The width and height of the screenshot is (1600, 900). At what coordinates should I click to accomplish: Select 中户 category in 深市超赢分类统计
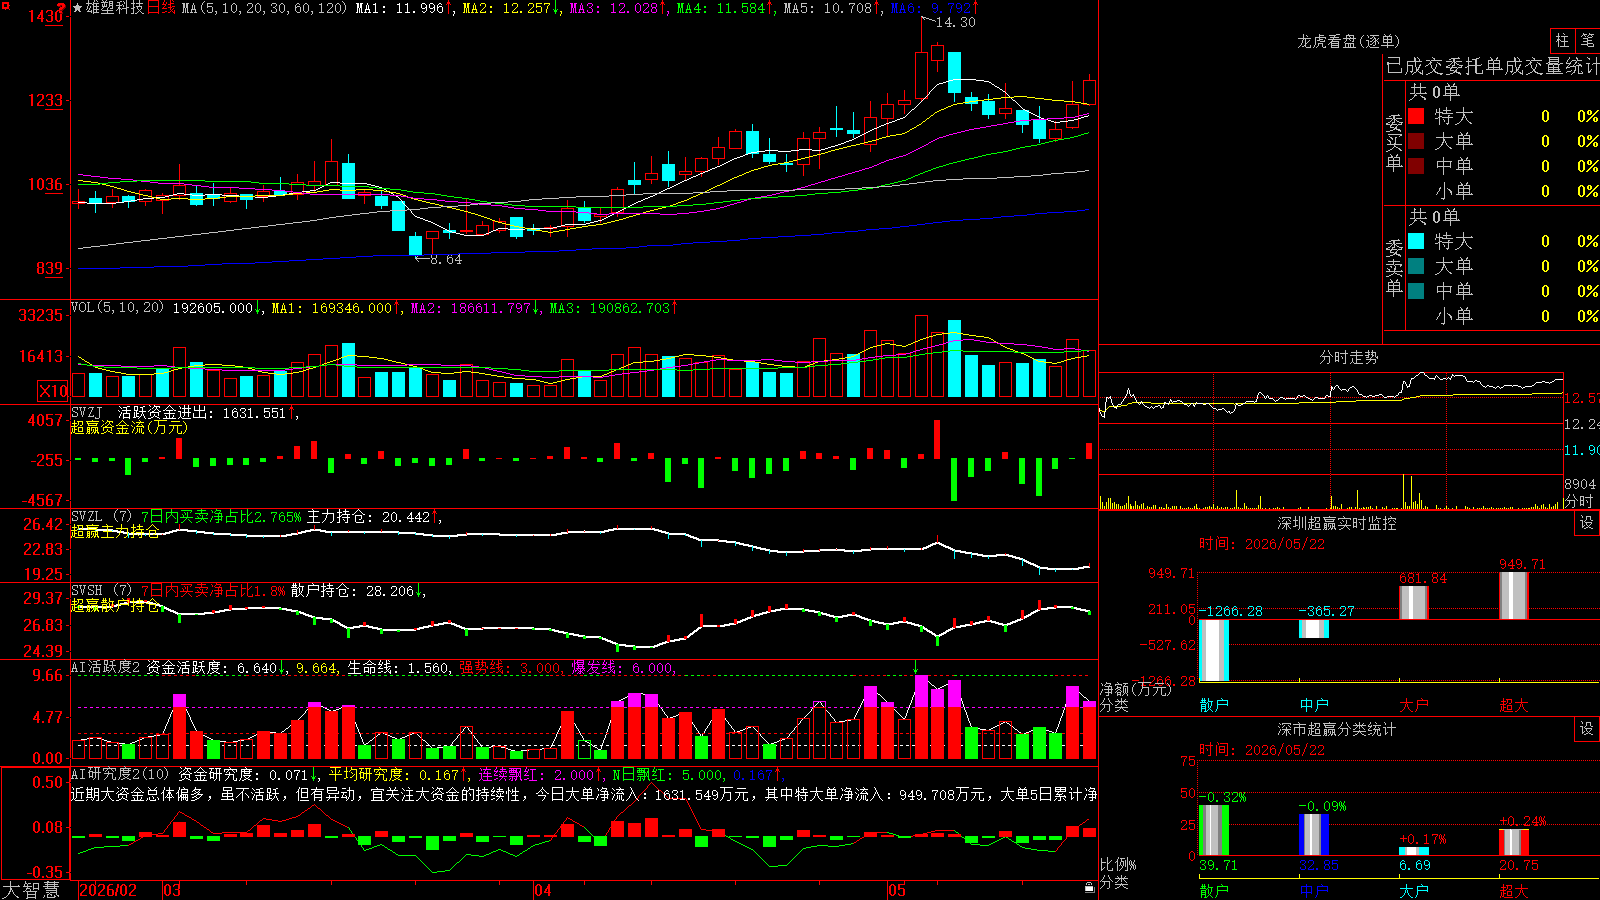point(1314,890)
